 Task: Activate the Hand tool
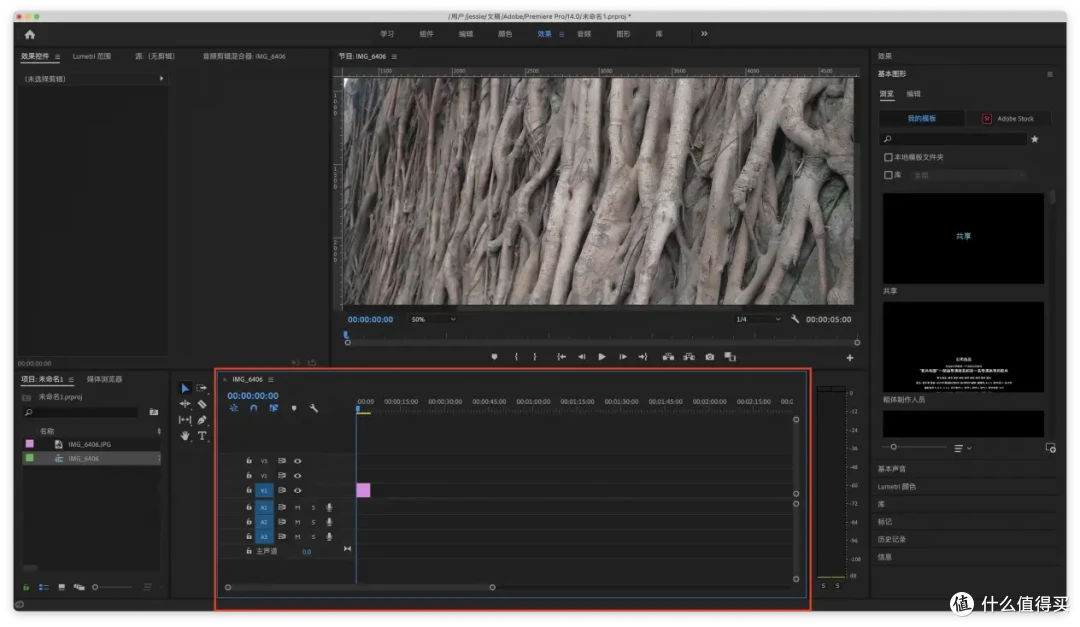tap(185, 435)
